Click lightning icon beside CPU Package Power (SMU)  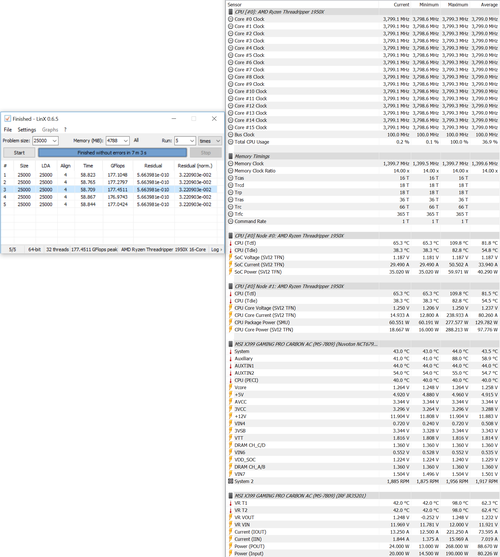click(x=230, y=322)
